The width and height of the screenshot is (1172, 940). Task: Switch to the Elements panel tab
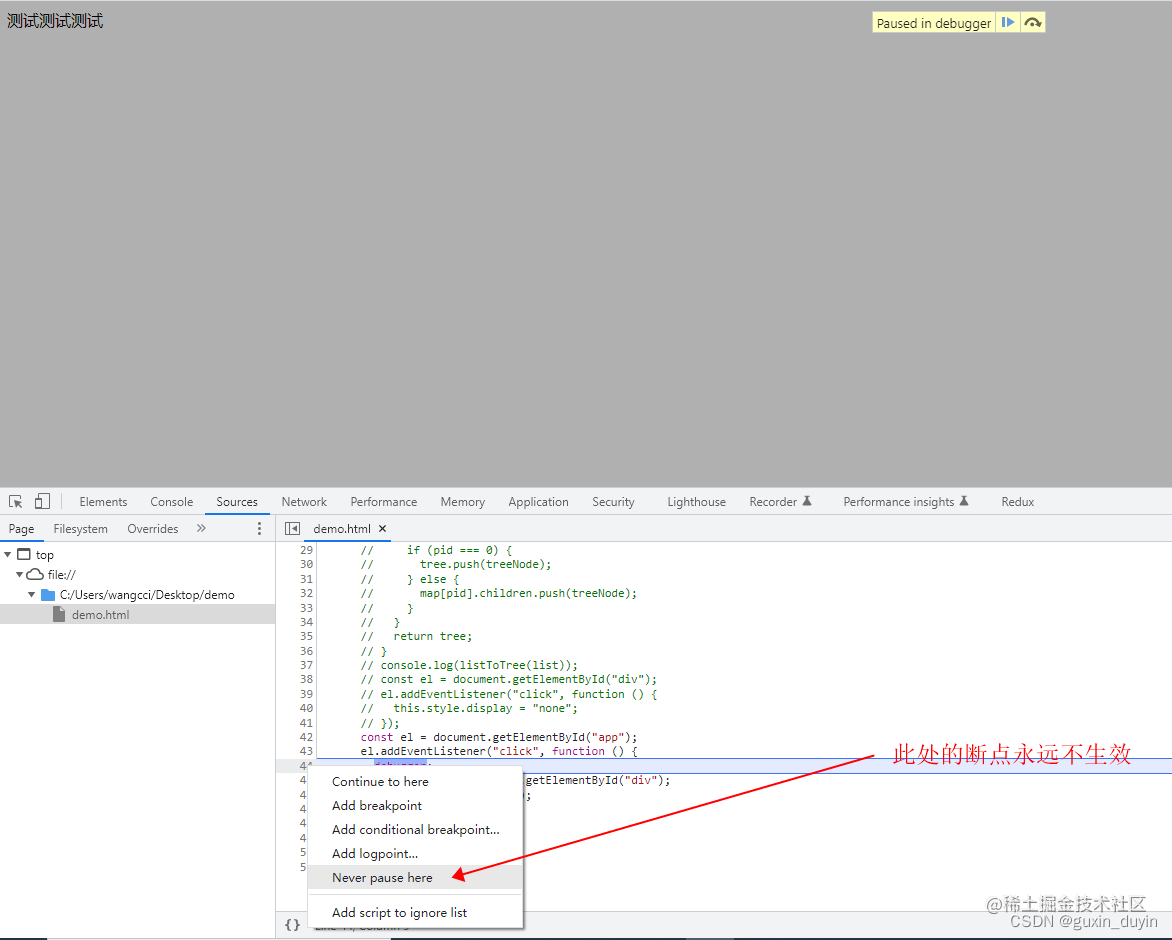pos(103,501)
